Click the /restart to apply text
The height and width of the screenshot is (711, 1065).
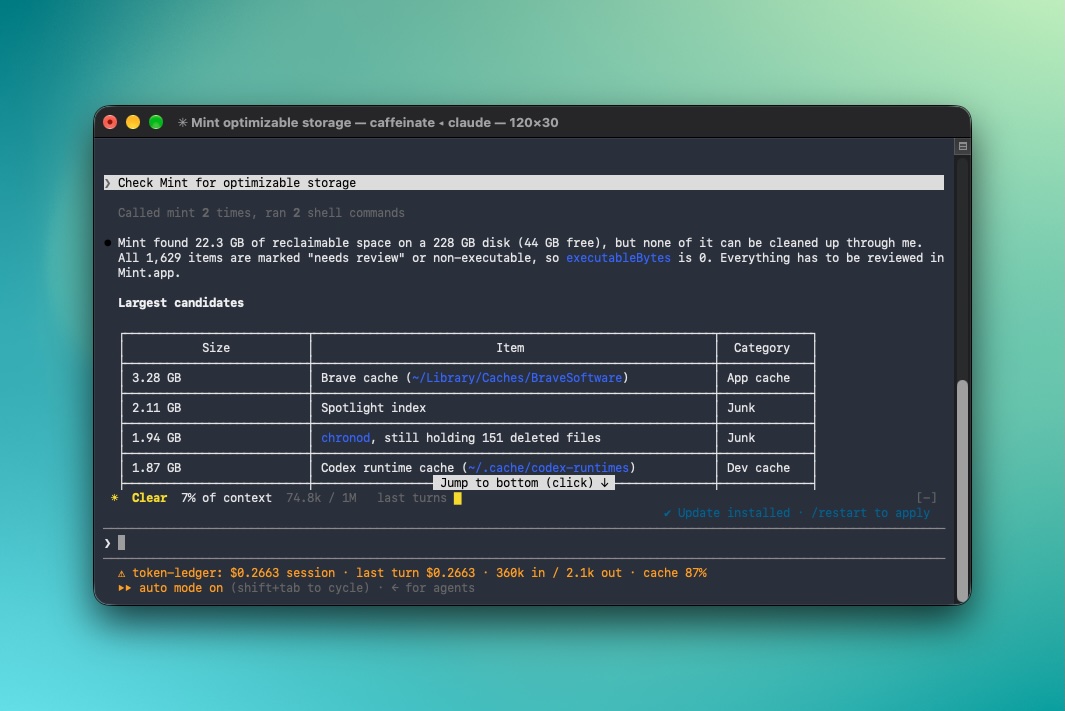click(871, 513)
